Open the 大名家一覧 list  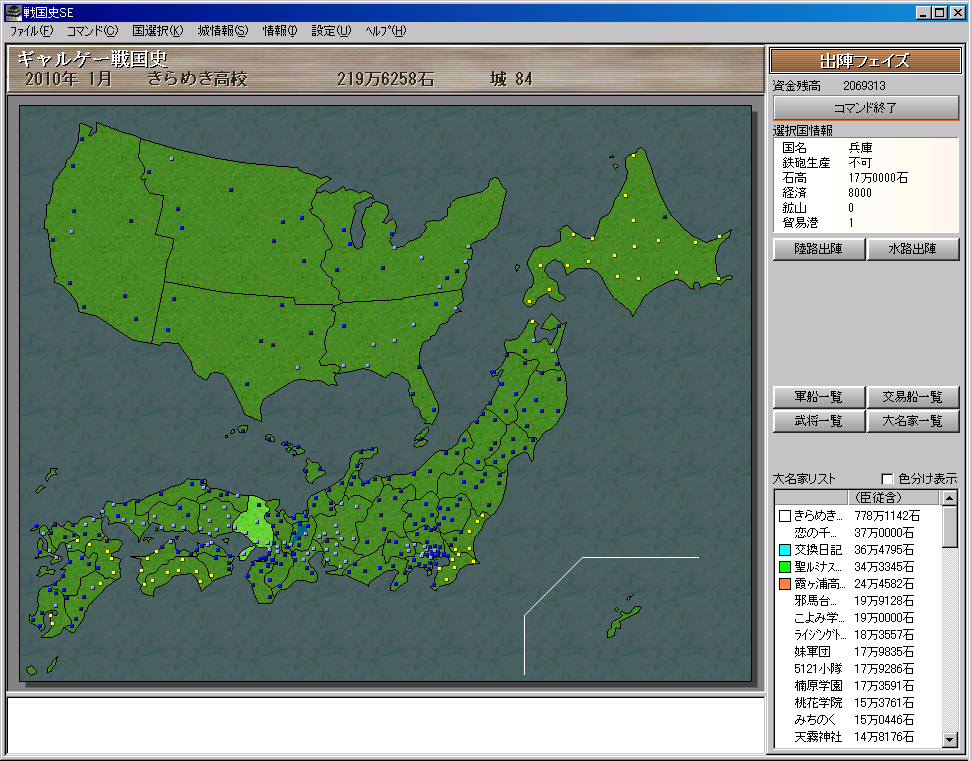click(912, 421)
